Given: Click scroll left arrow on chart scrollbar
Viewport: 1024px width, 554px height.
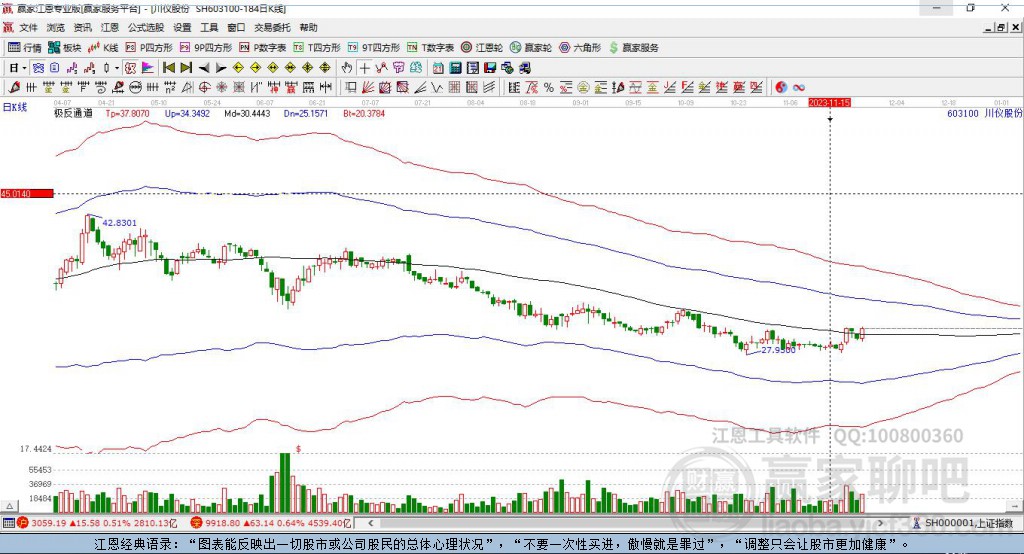Looking at the screenshot, I should click(370, 523).
